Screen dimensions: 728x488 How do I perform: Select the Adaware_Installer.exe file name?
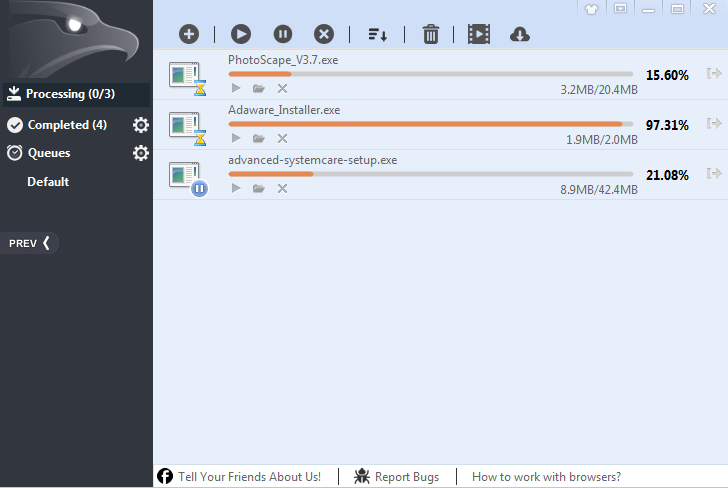click(284, 110)
